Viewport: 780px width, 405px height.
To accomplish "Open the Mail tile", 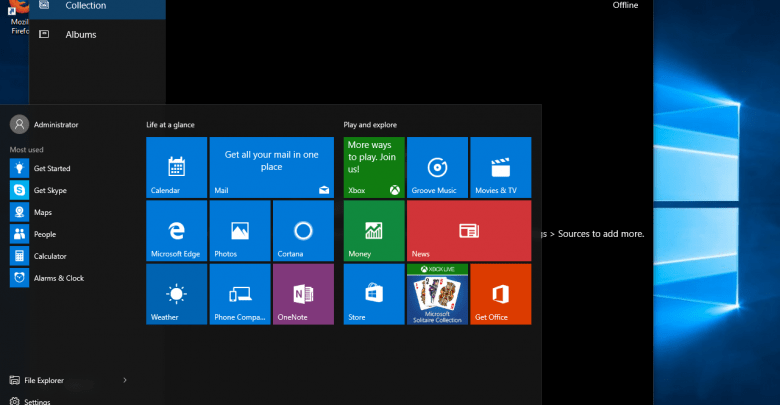I will 272,168.
